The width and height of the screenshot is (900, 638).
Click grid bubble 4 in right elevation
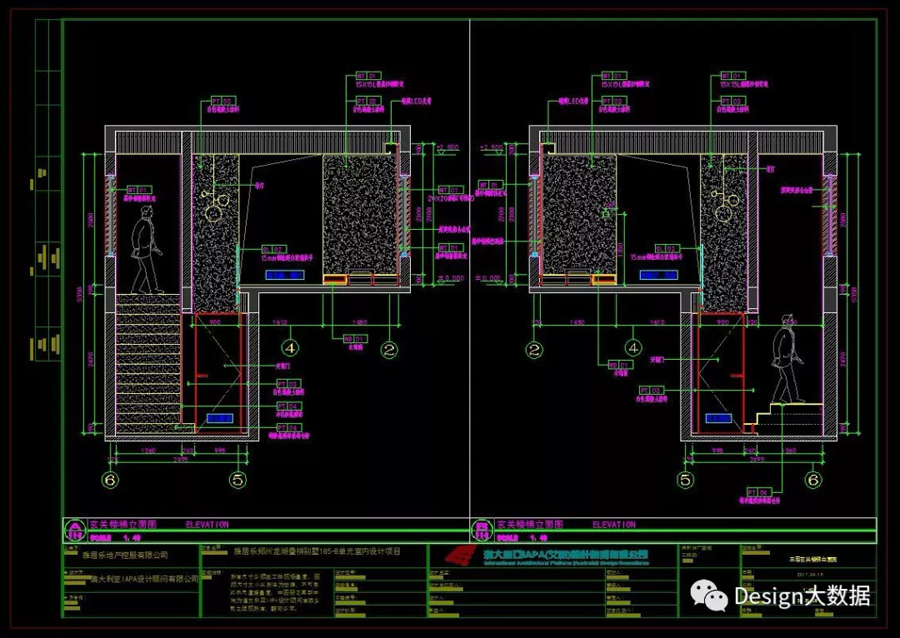click(633, 349)
